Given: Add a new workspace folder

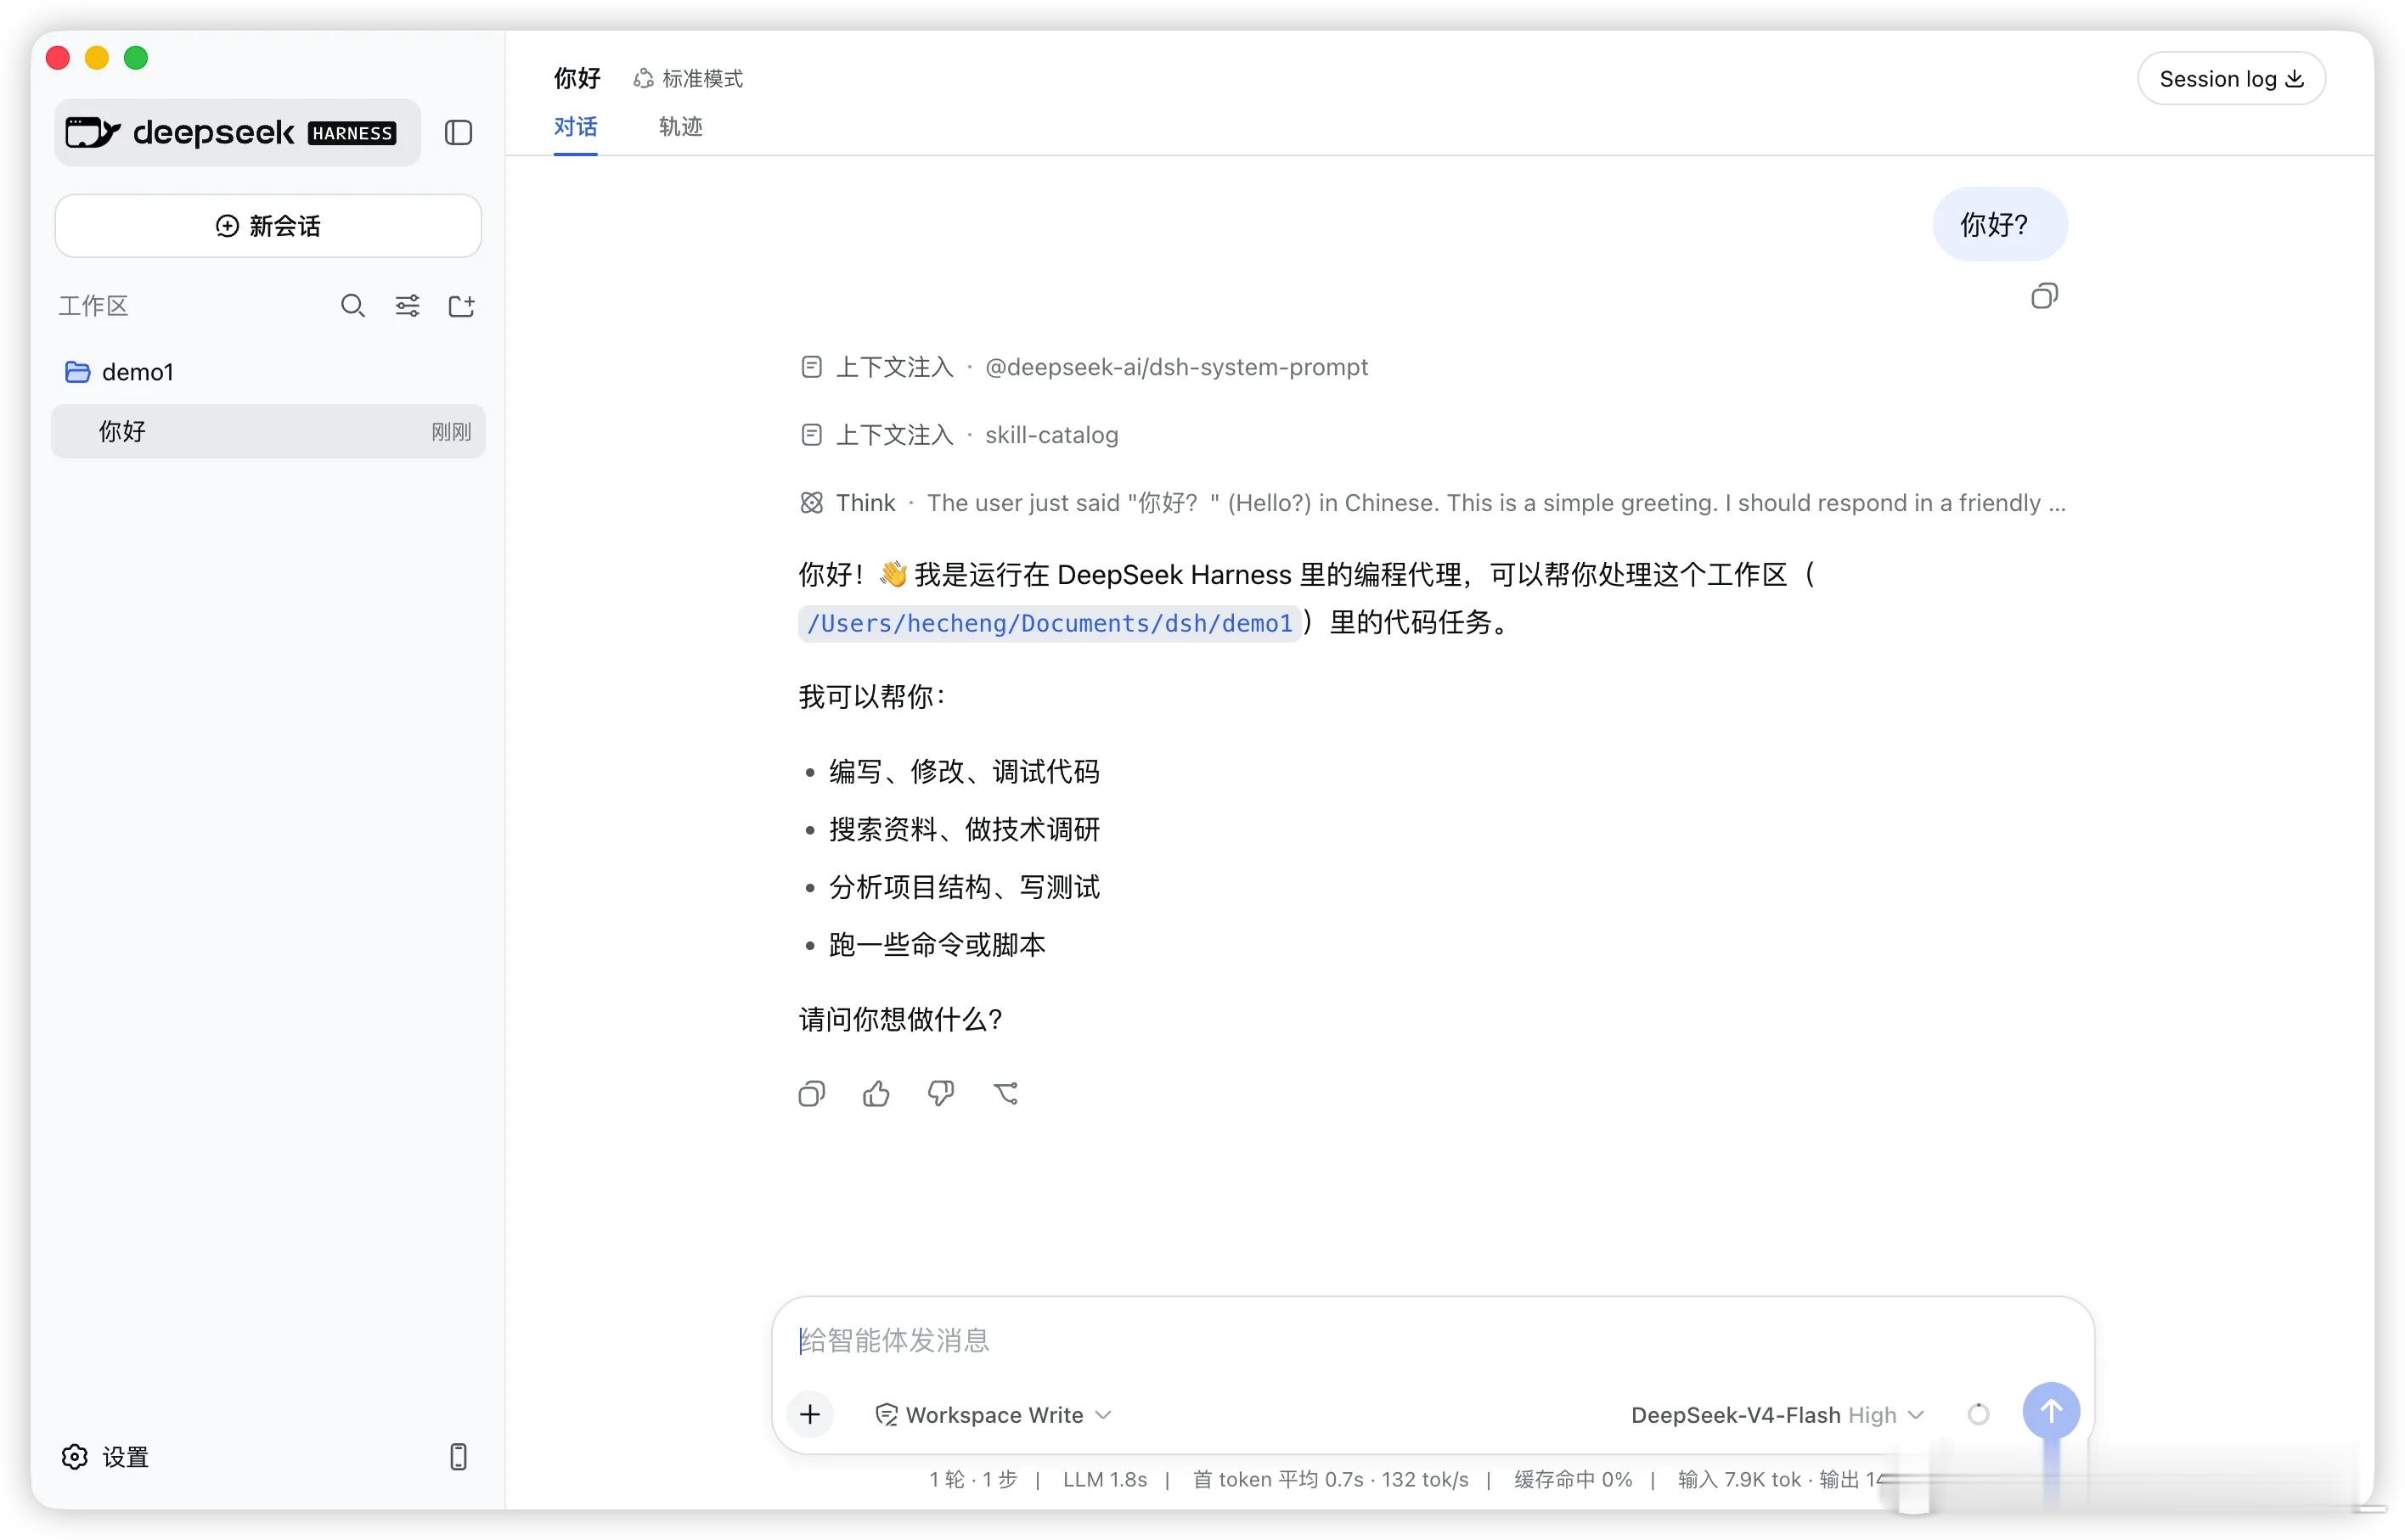Looking at the screenshot, I should pyautogui.click(x=461, y=306).
